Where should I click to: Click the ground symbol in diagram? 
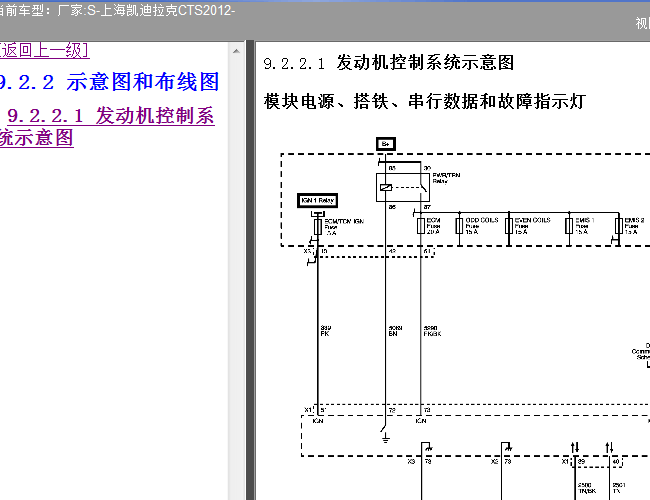386,437
